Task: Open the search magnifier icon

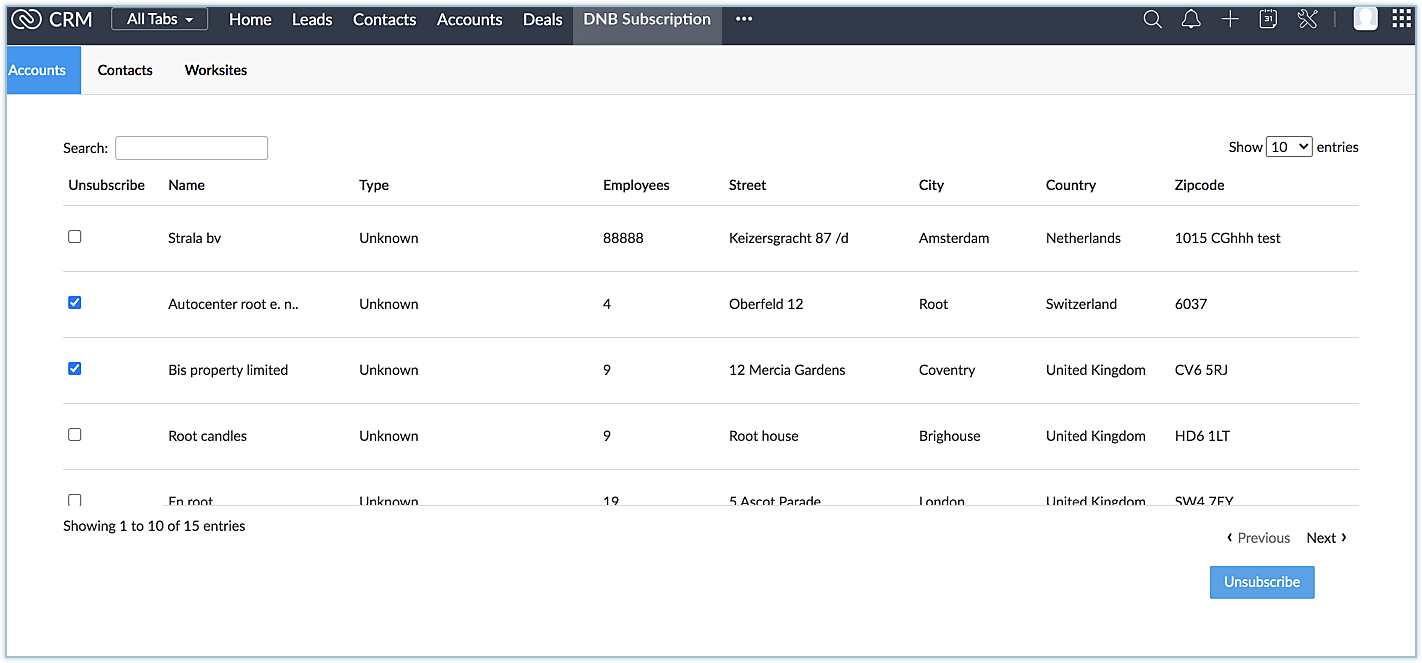Action: (1152, 19)
